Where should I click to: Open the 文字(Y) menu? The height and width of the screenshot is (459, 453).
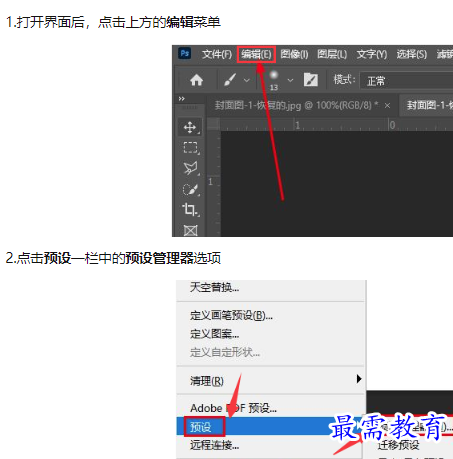click(x=371, y=54)
